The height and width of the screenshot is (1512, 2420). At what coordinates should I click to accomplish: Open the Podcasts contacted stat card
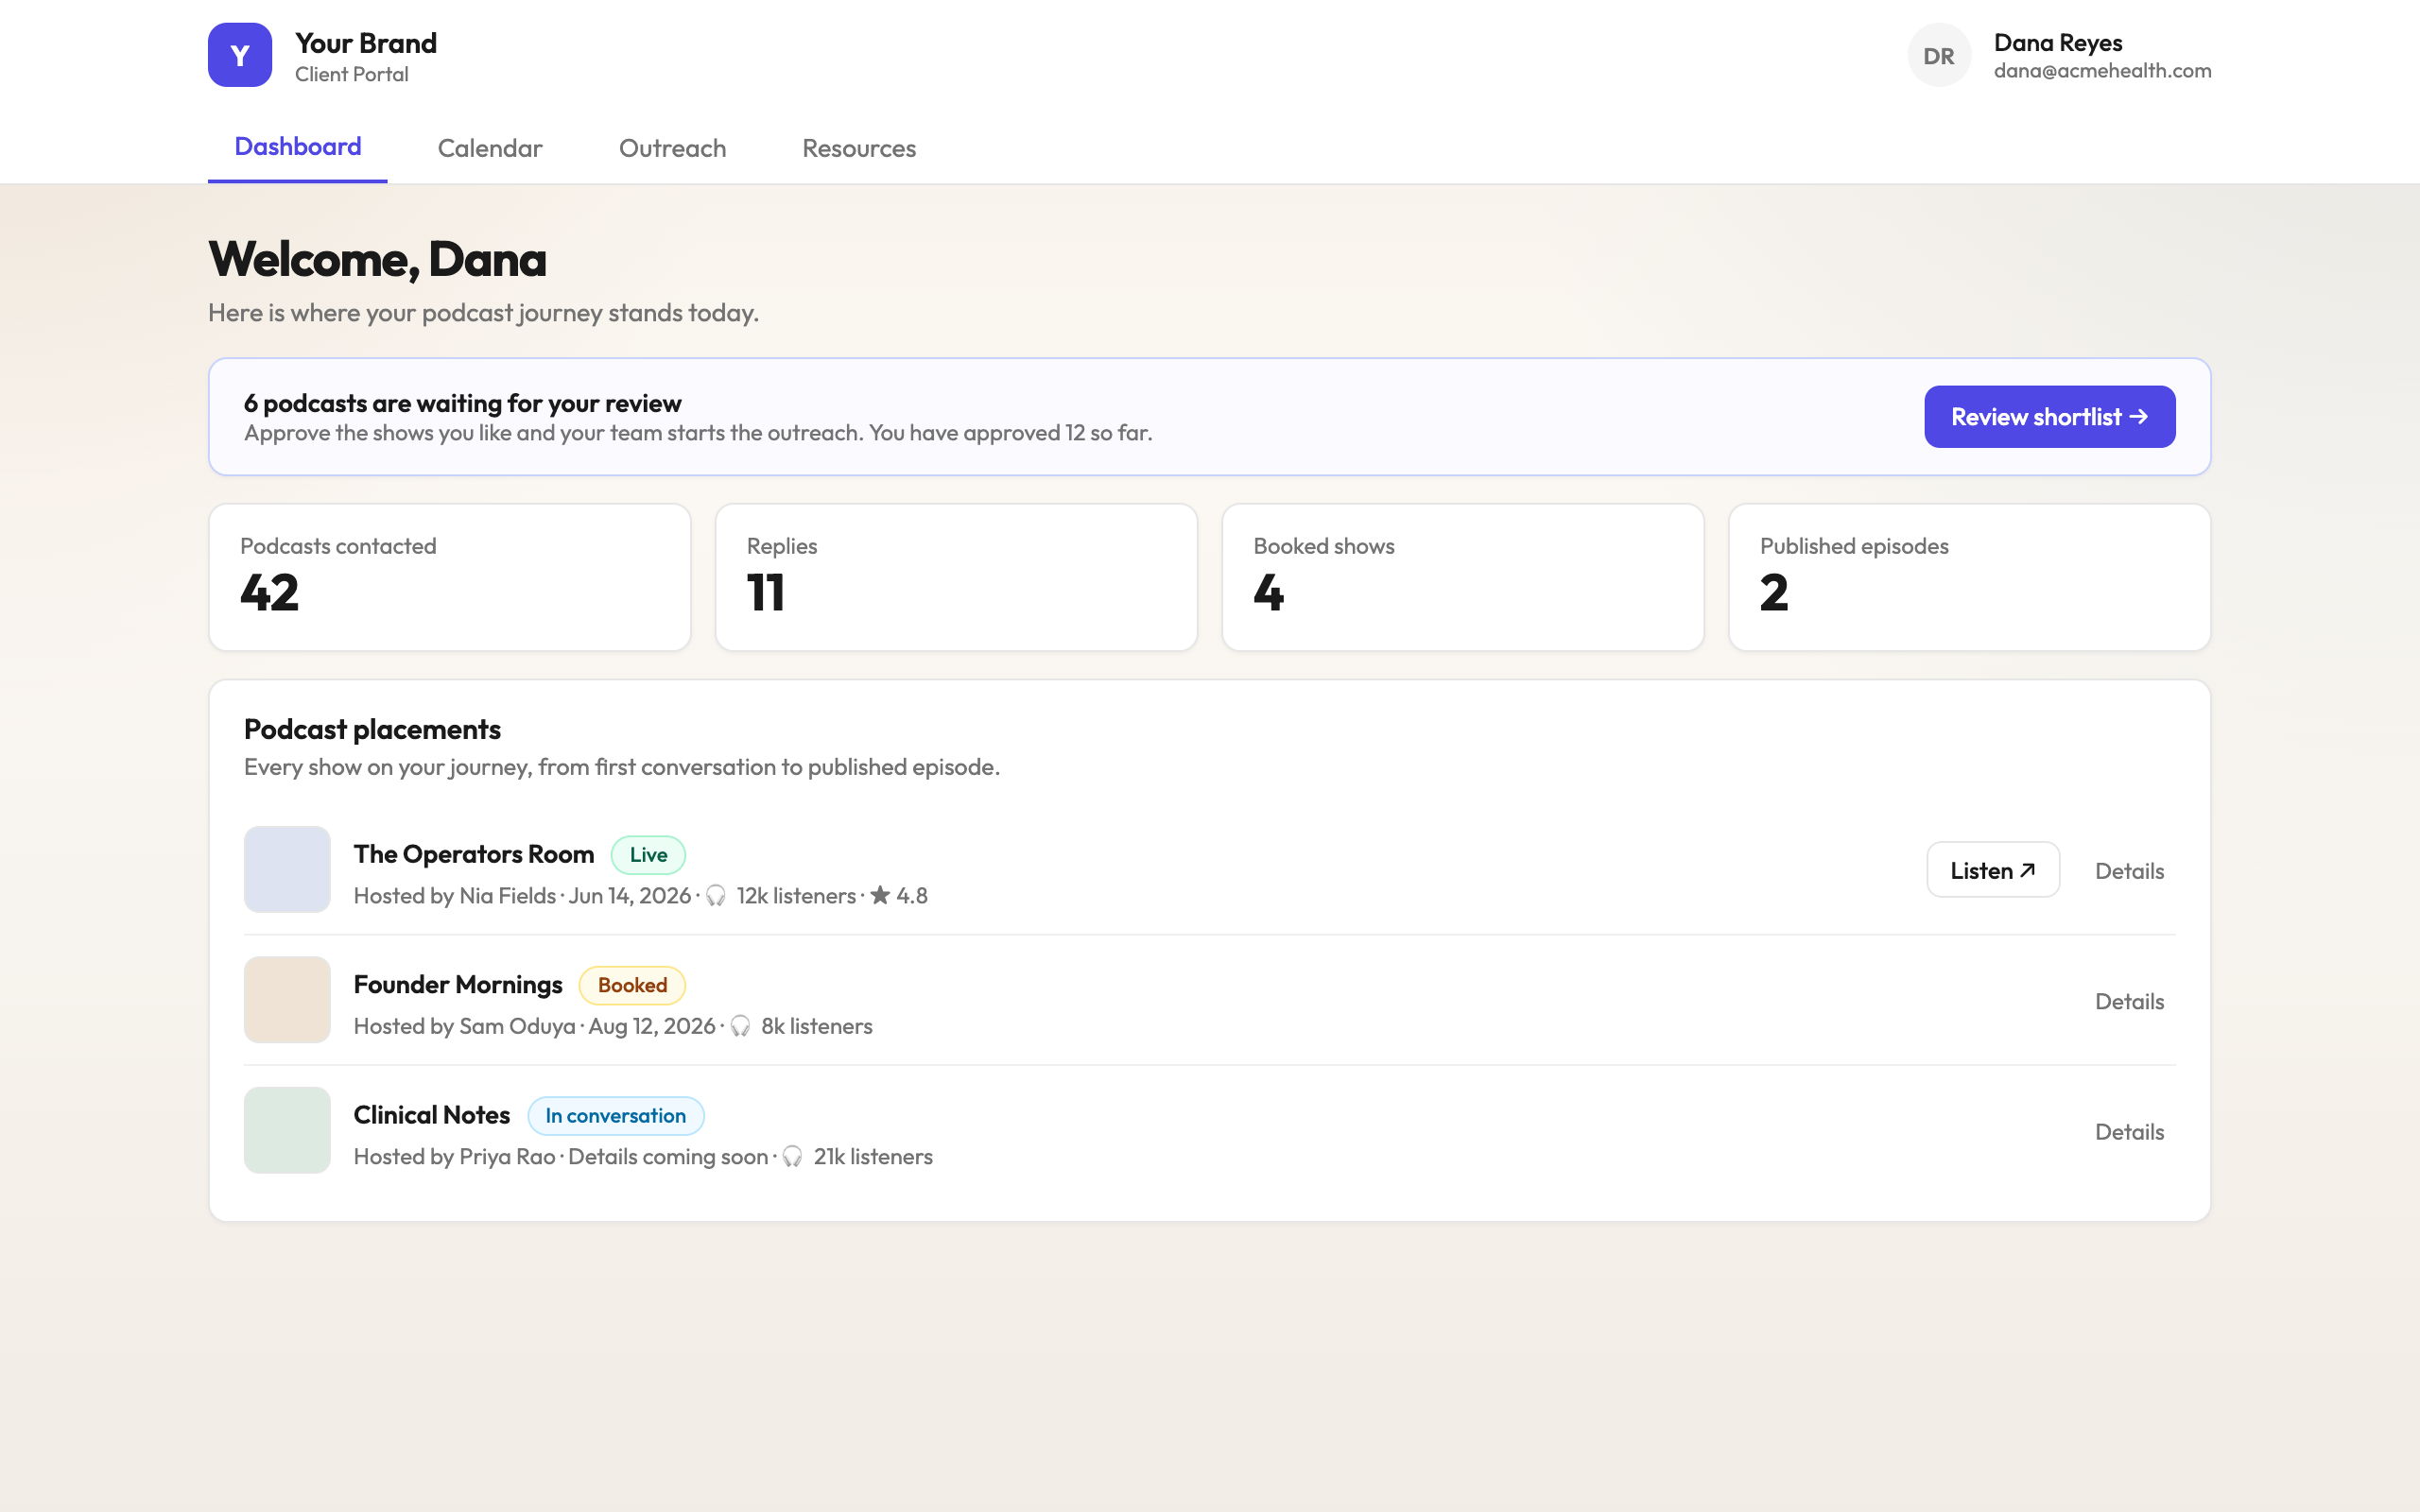[450, 577]
